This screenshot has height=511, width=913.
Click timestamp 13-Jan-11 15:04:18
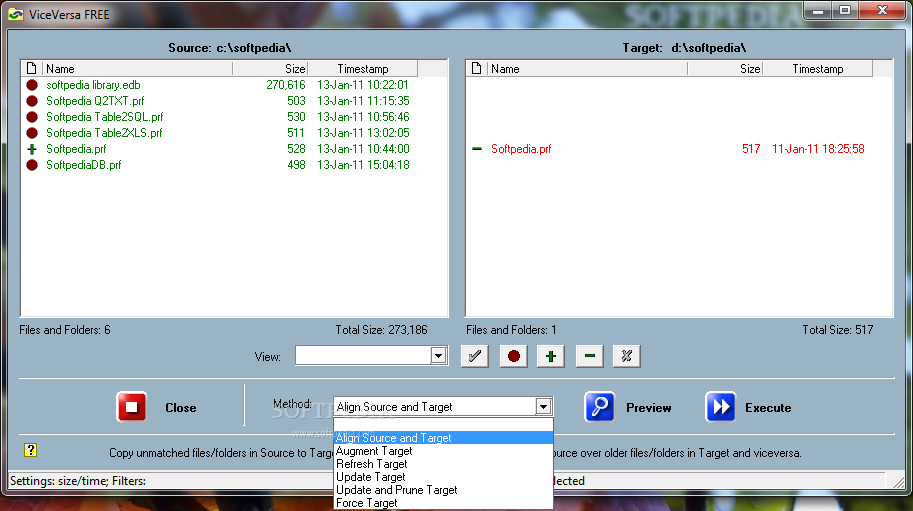[x=363, y=165]
